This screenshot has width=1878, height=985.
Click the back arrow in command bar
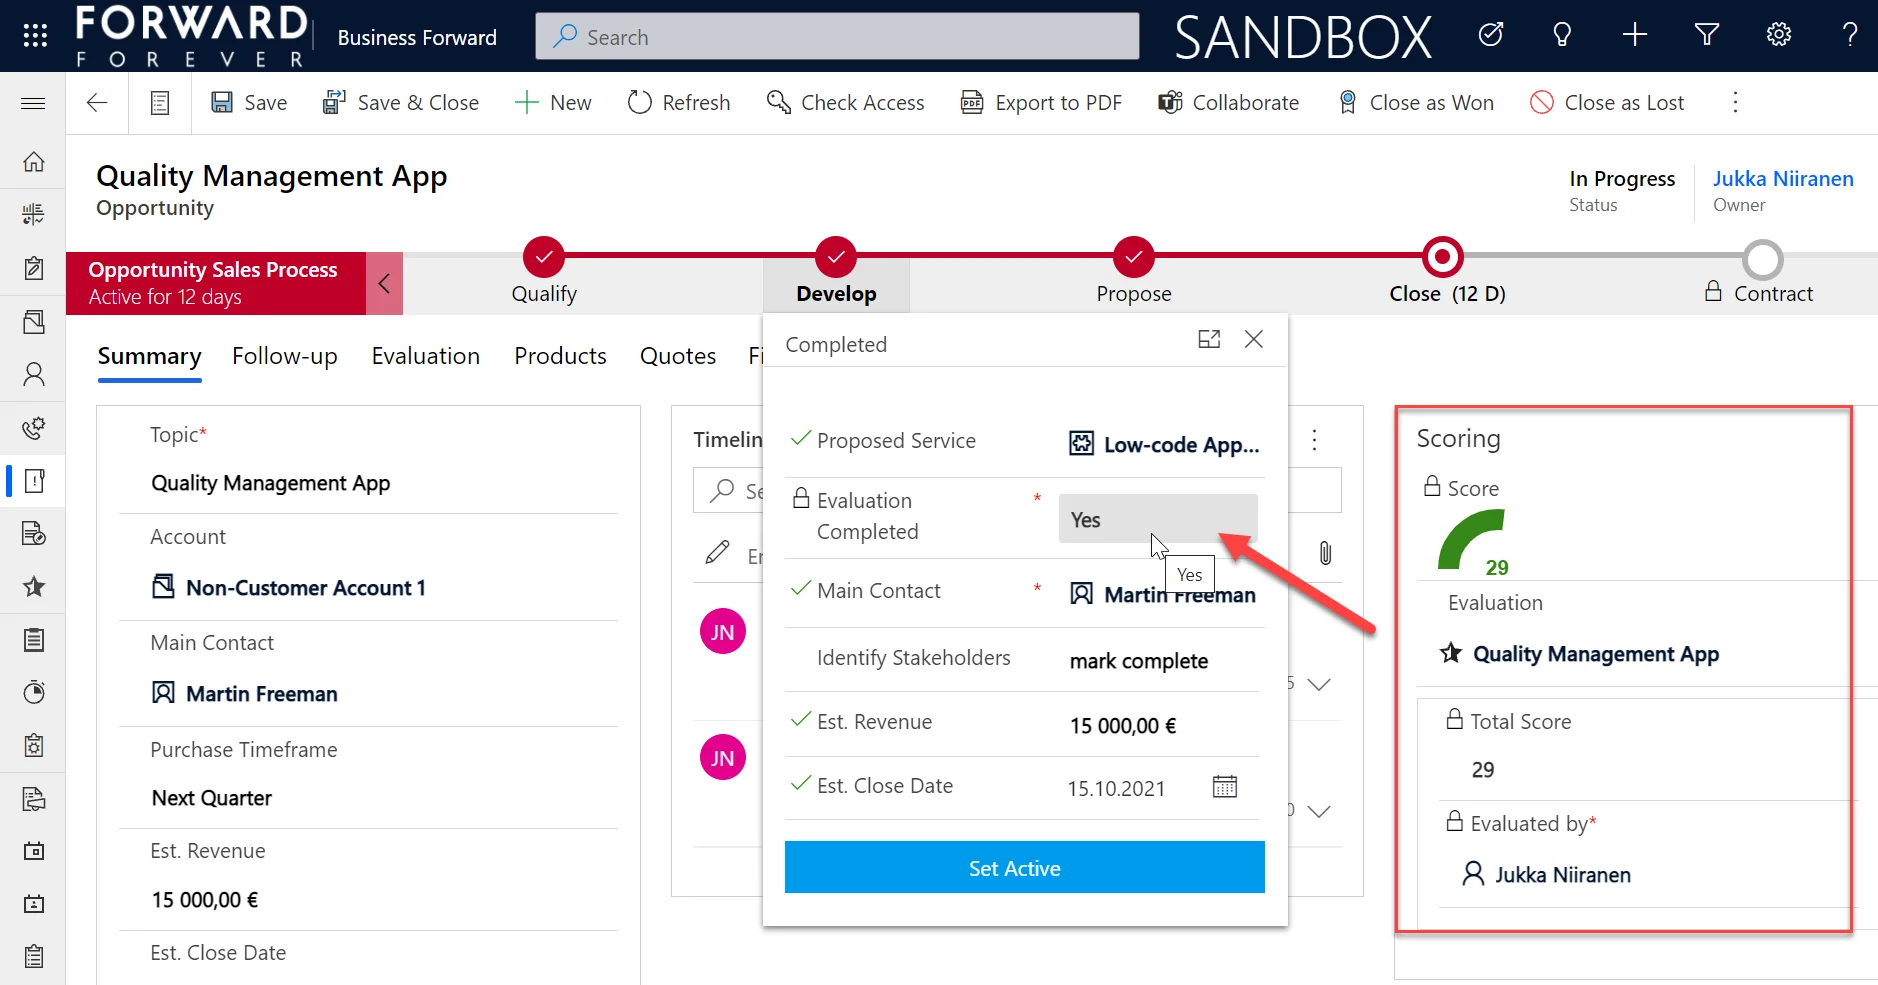[97, 103]
